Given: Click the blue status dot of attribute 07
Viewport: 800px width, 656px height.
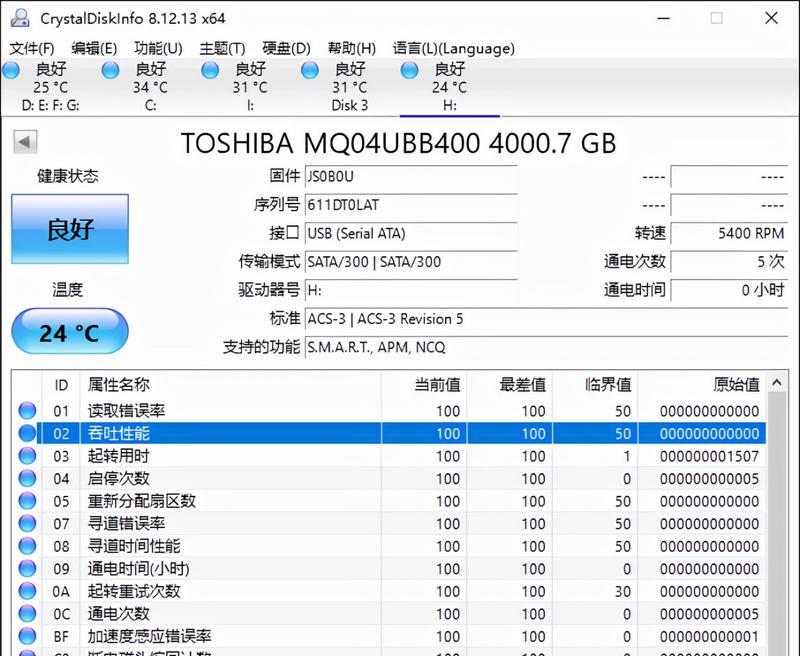Looking at the screenshot, I should 28,523.
